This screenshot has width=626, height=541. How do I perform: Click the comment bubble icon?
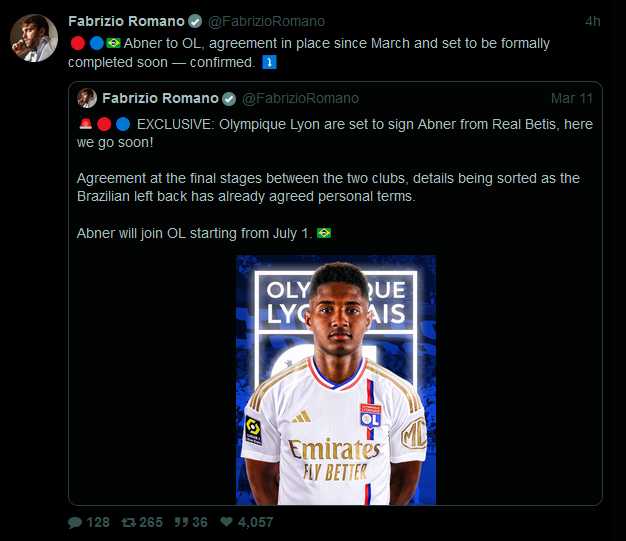pos(75,522)
